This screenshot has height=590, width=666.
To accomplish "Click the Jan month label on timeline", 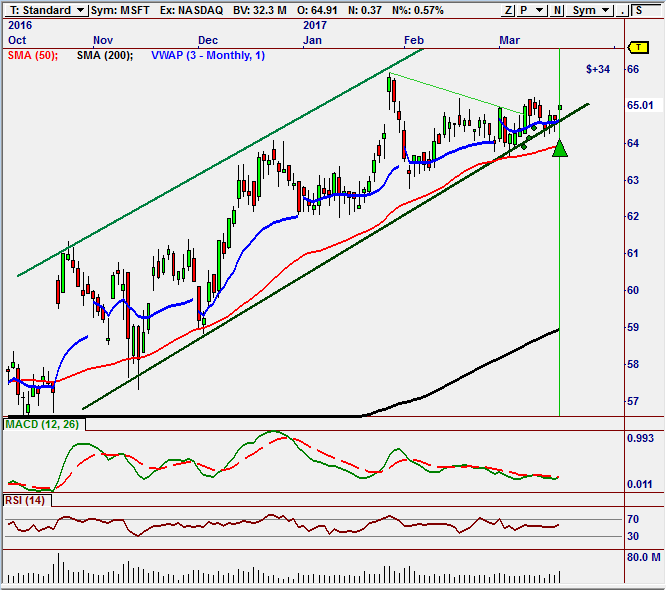I will pyautogui.click(x=313, y=40).
